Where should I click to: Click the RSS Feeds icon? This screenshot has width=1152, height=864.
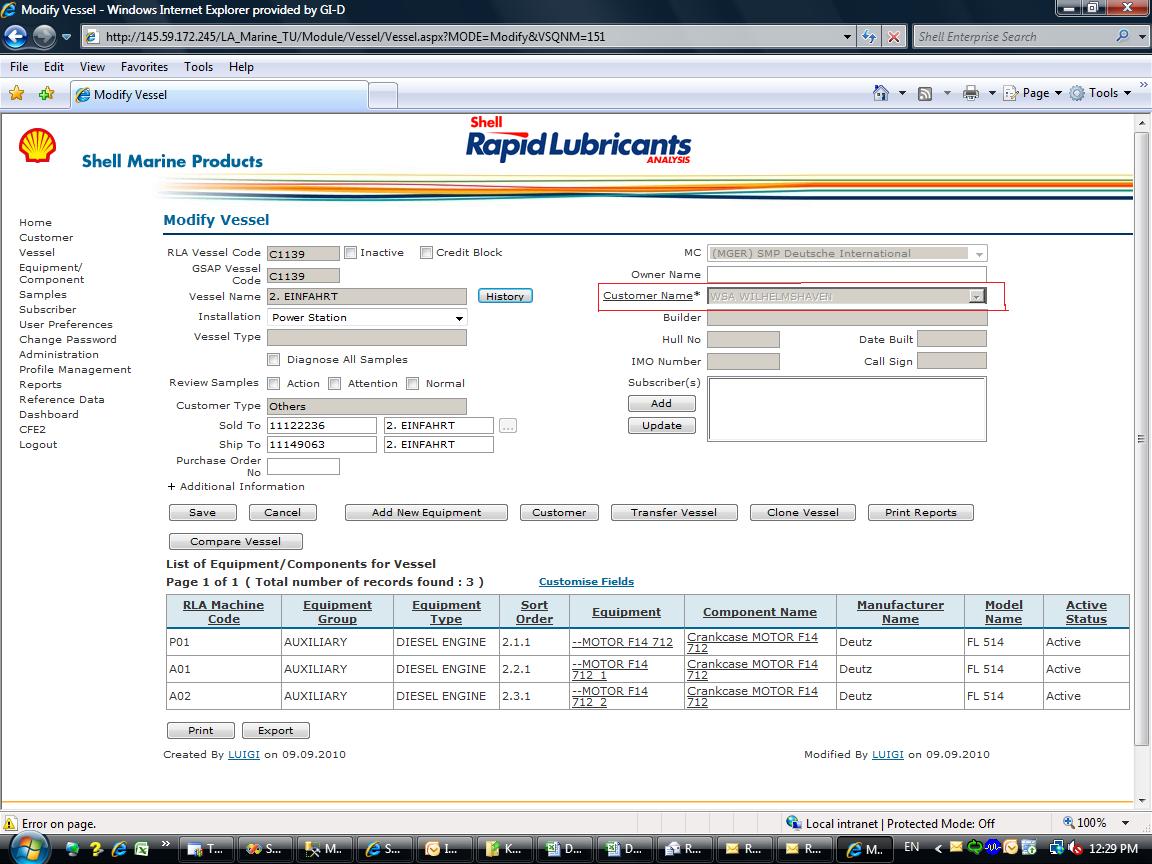[925, 93]
